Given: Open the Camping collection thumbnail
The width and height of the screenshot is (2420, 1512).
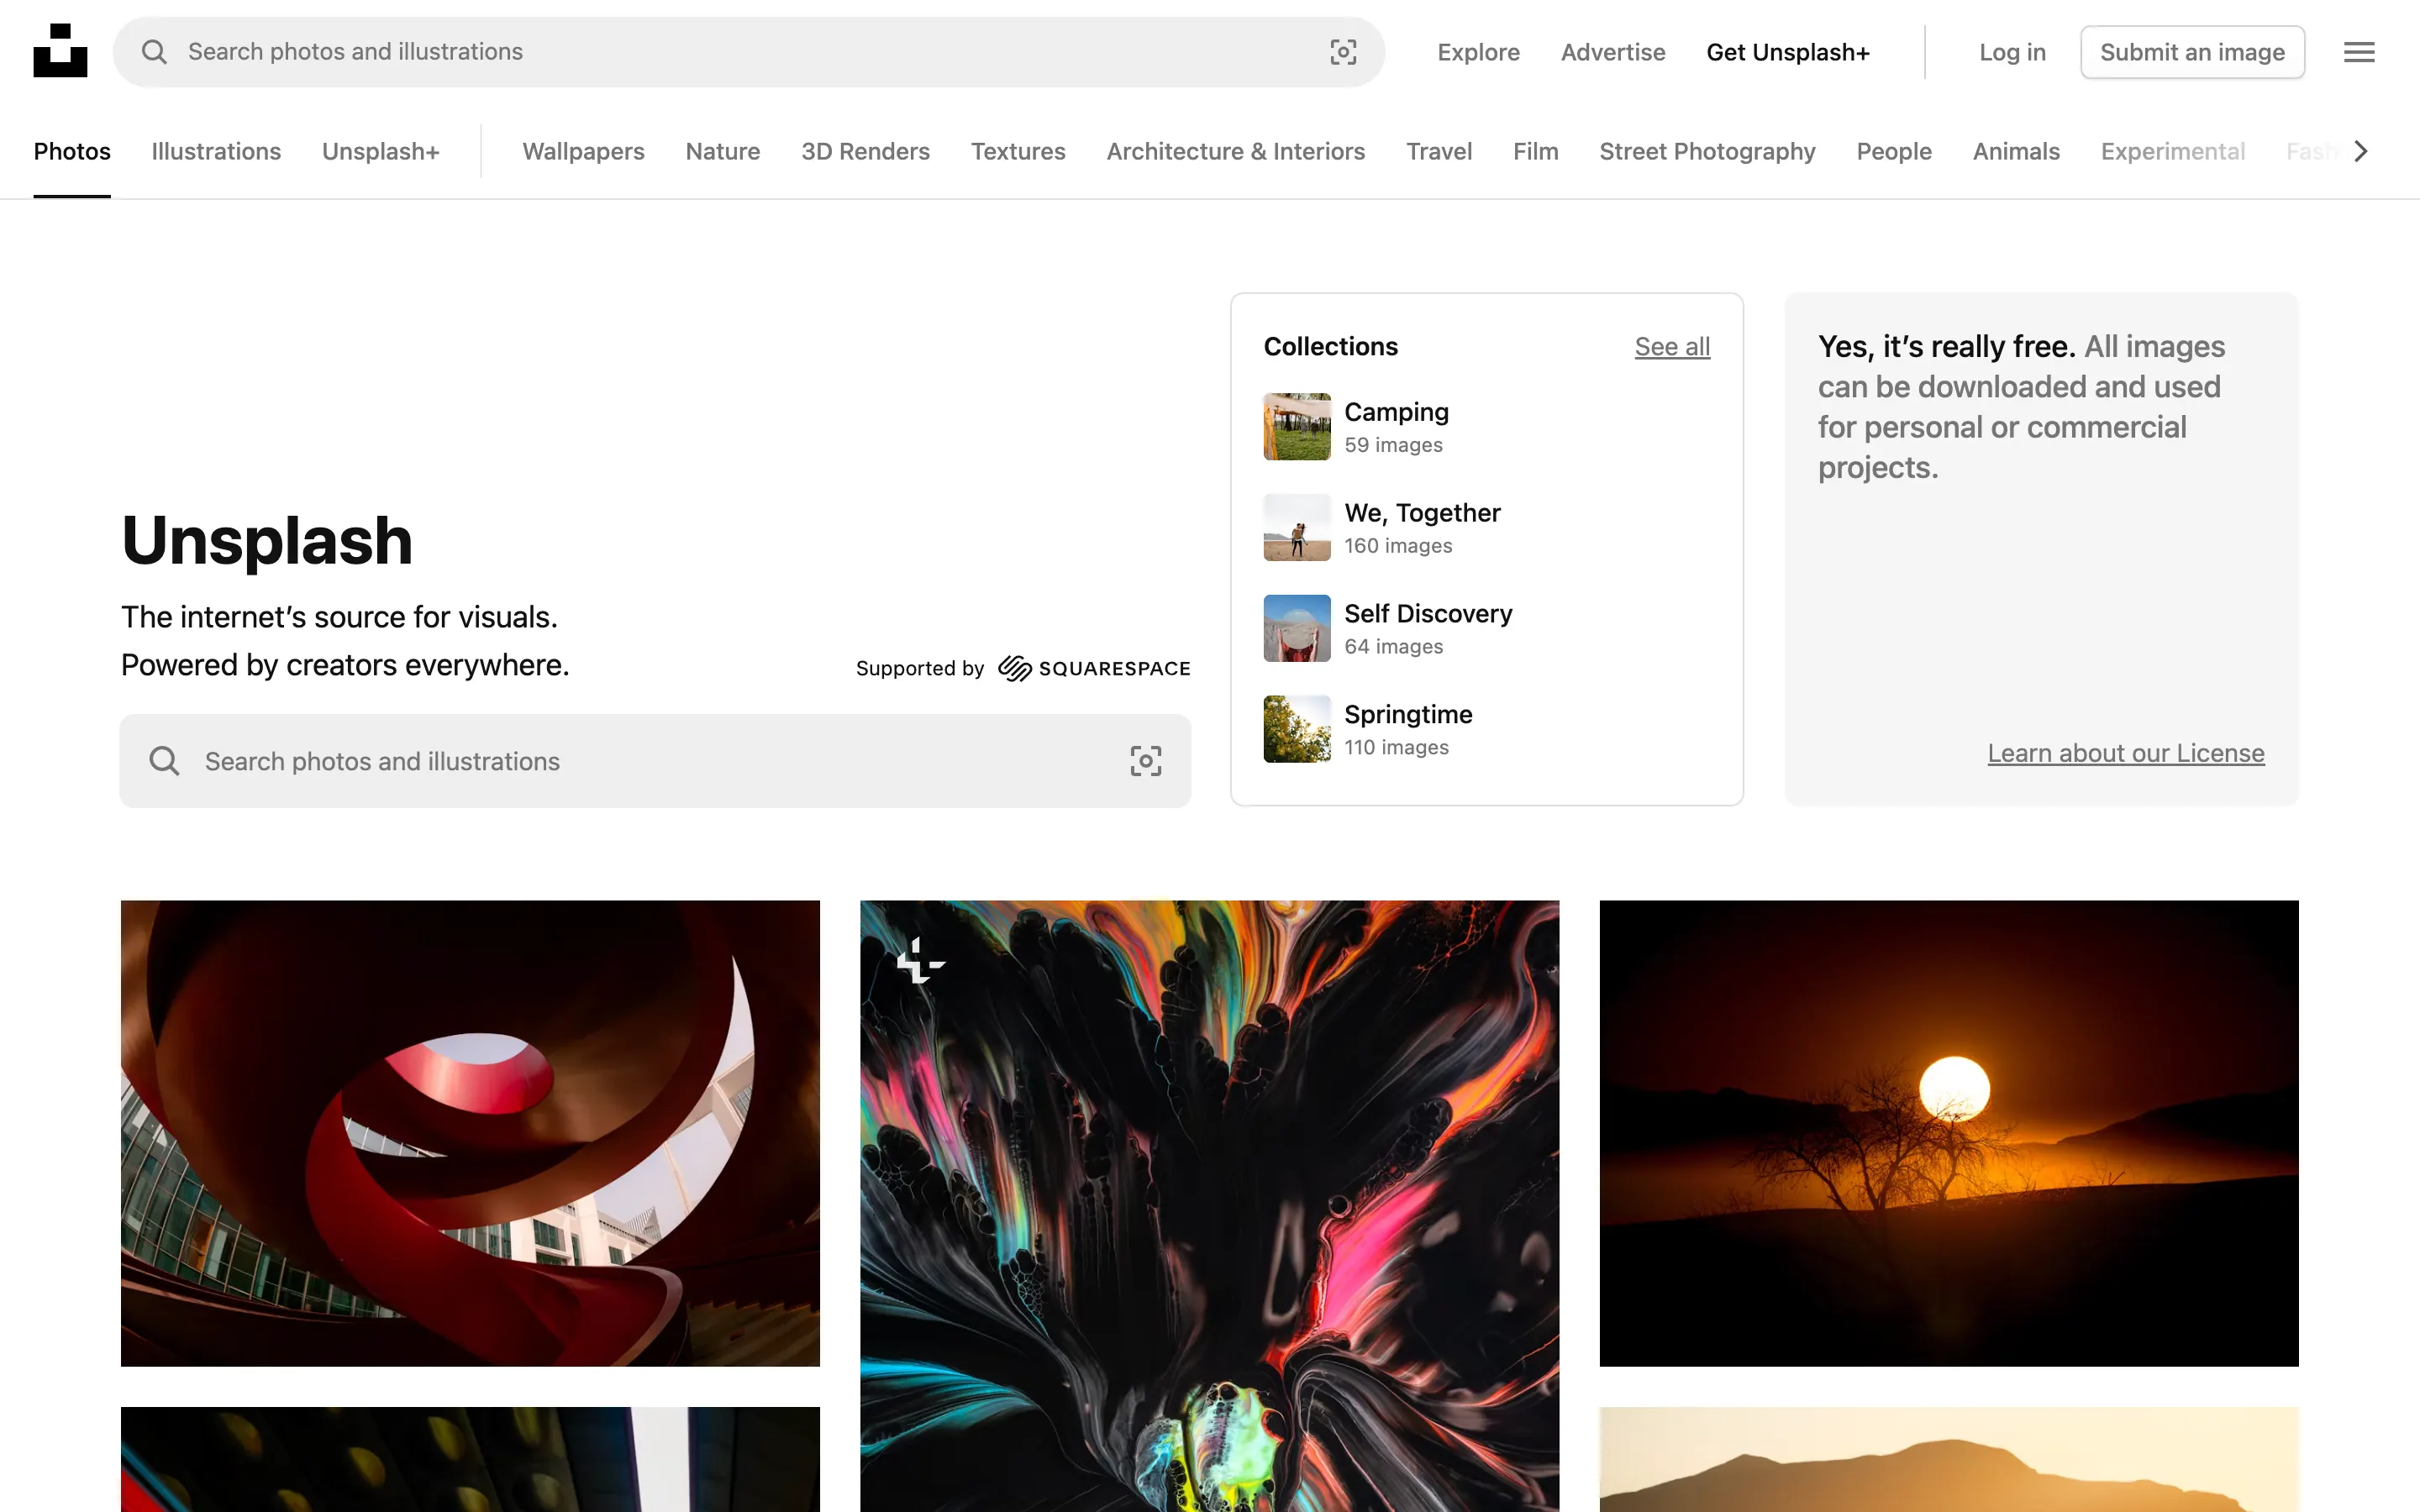Looking at the screenshot, I should [1297, 426].
